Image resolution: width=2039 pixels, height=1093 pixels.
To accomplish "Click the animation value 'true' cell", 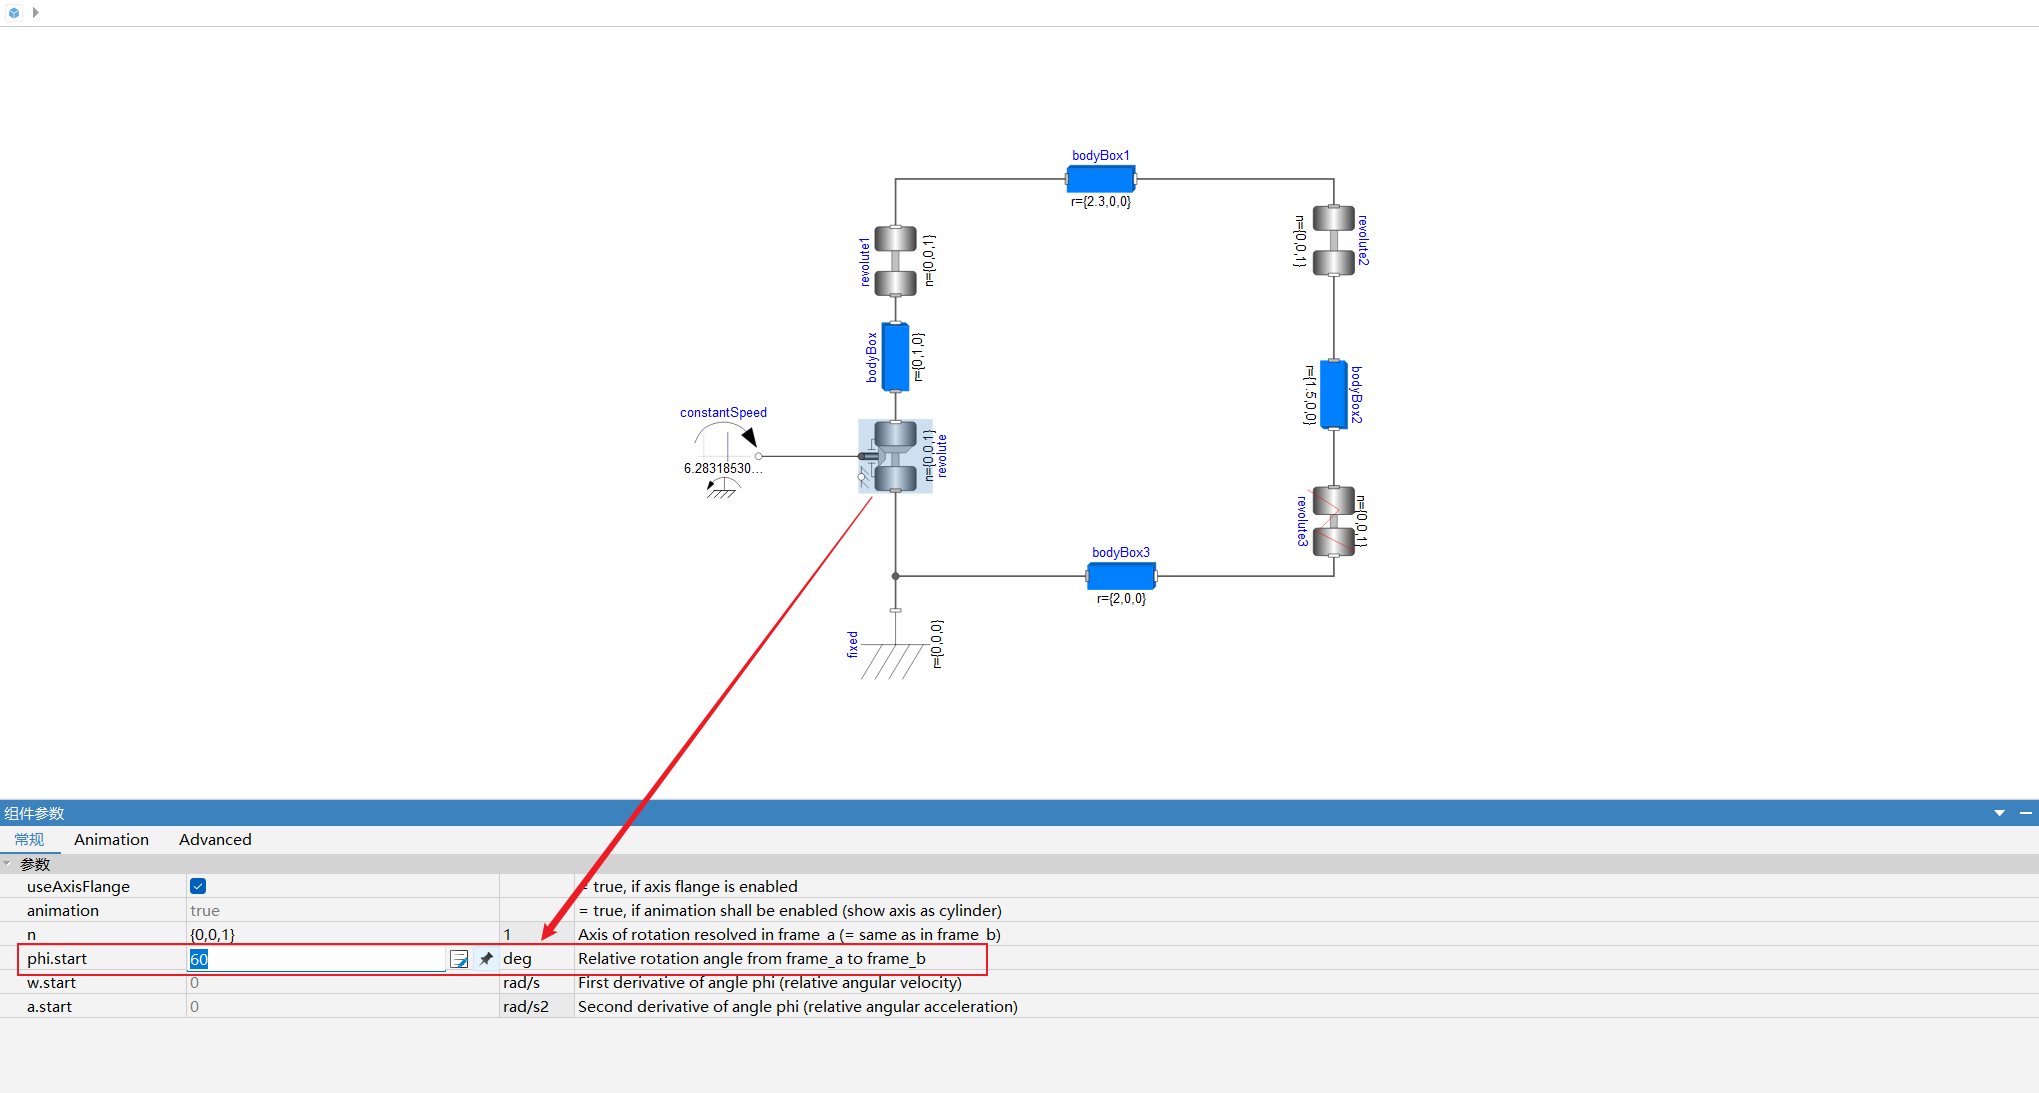I will [342, 911].
